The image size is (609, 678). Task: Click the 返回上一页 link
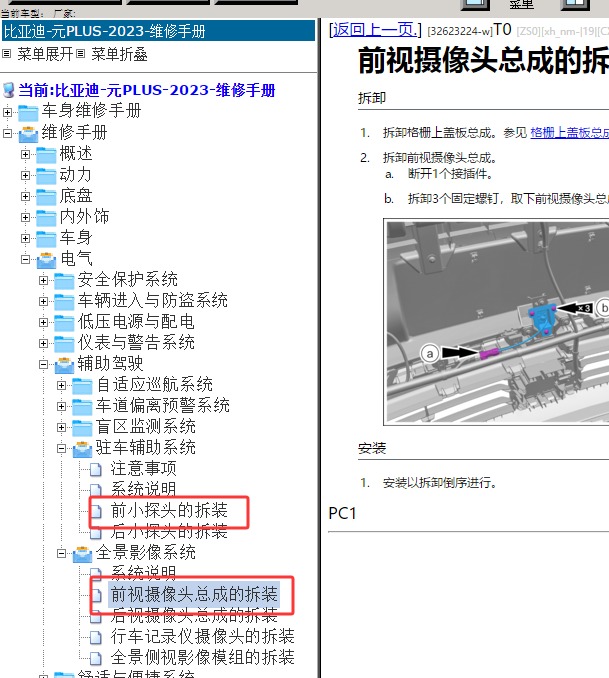coord(375,30)
